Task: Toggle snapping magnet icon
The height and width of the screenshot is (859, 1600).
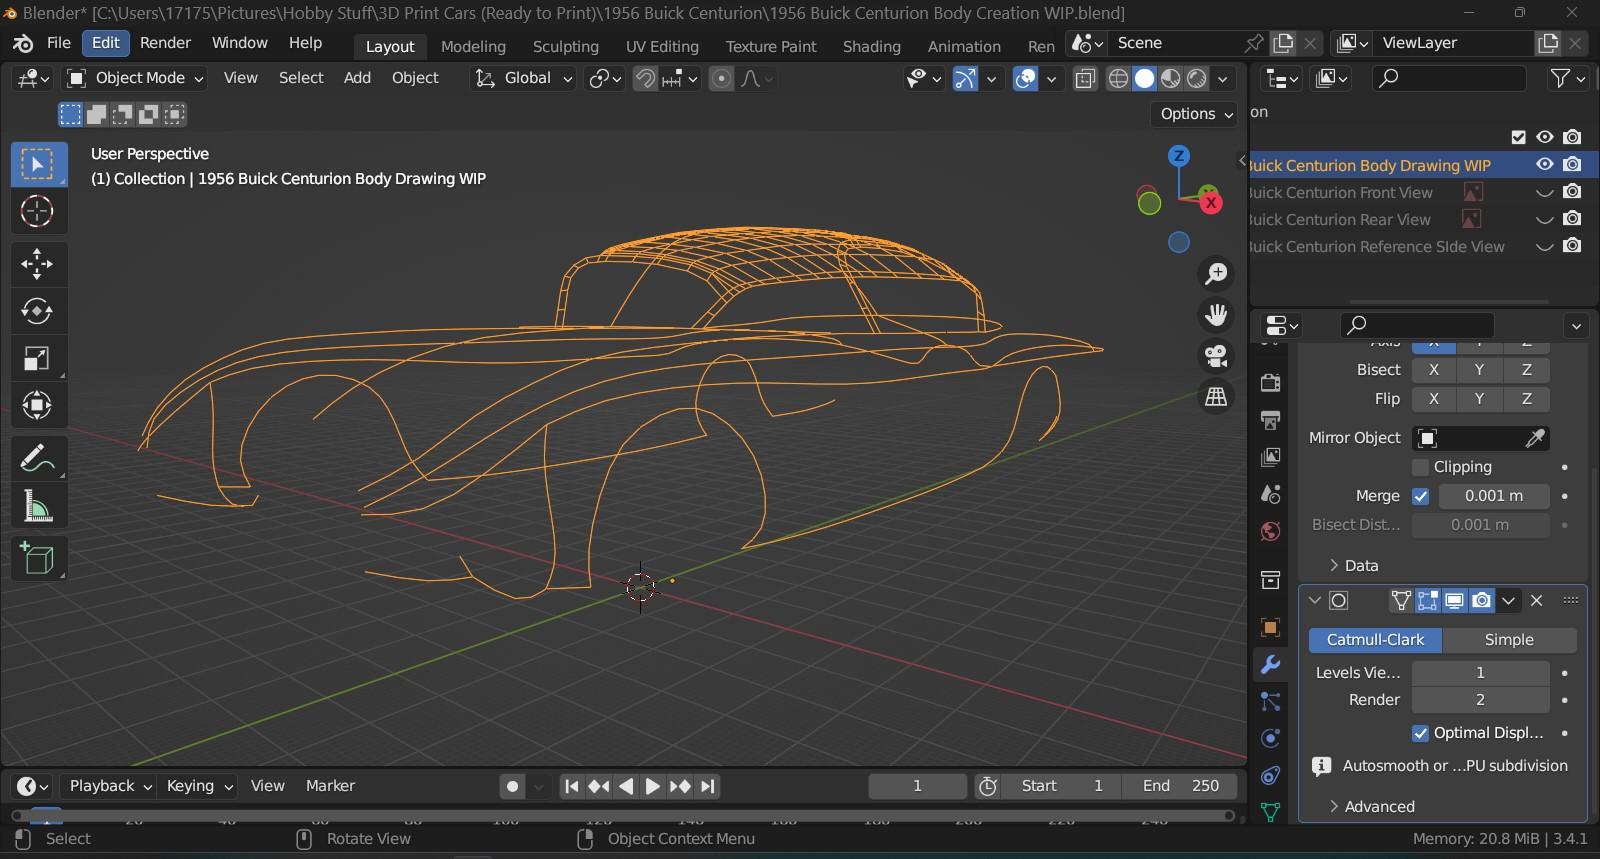Action: (x=646, y=79)
